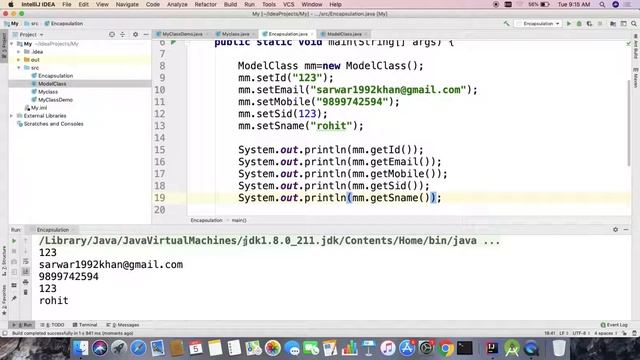Pin the Run tab with pin icon

coord(14,299)
